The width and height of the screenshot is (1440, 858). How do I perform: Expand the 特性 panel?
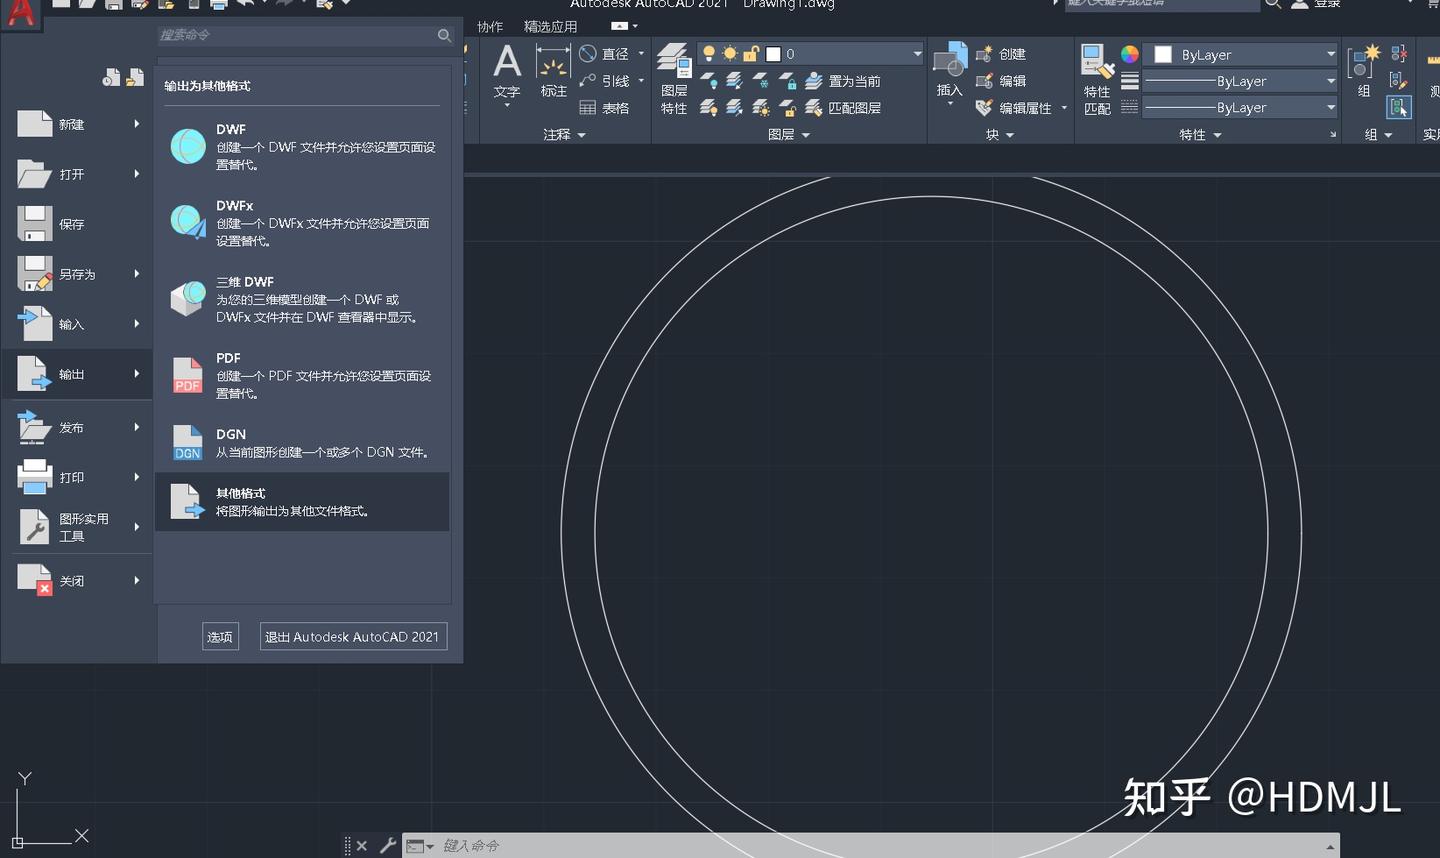pyautogui.click(x=1200, y=135)
